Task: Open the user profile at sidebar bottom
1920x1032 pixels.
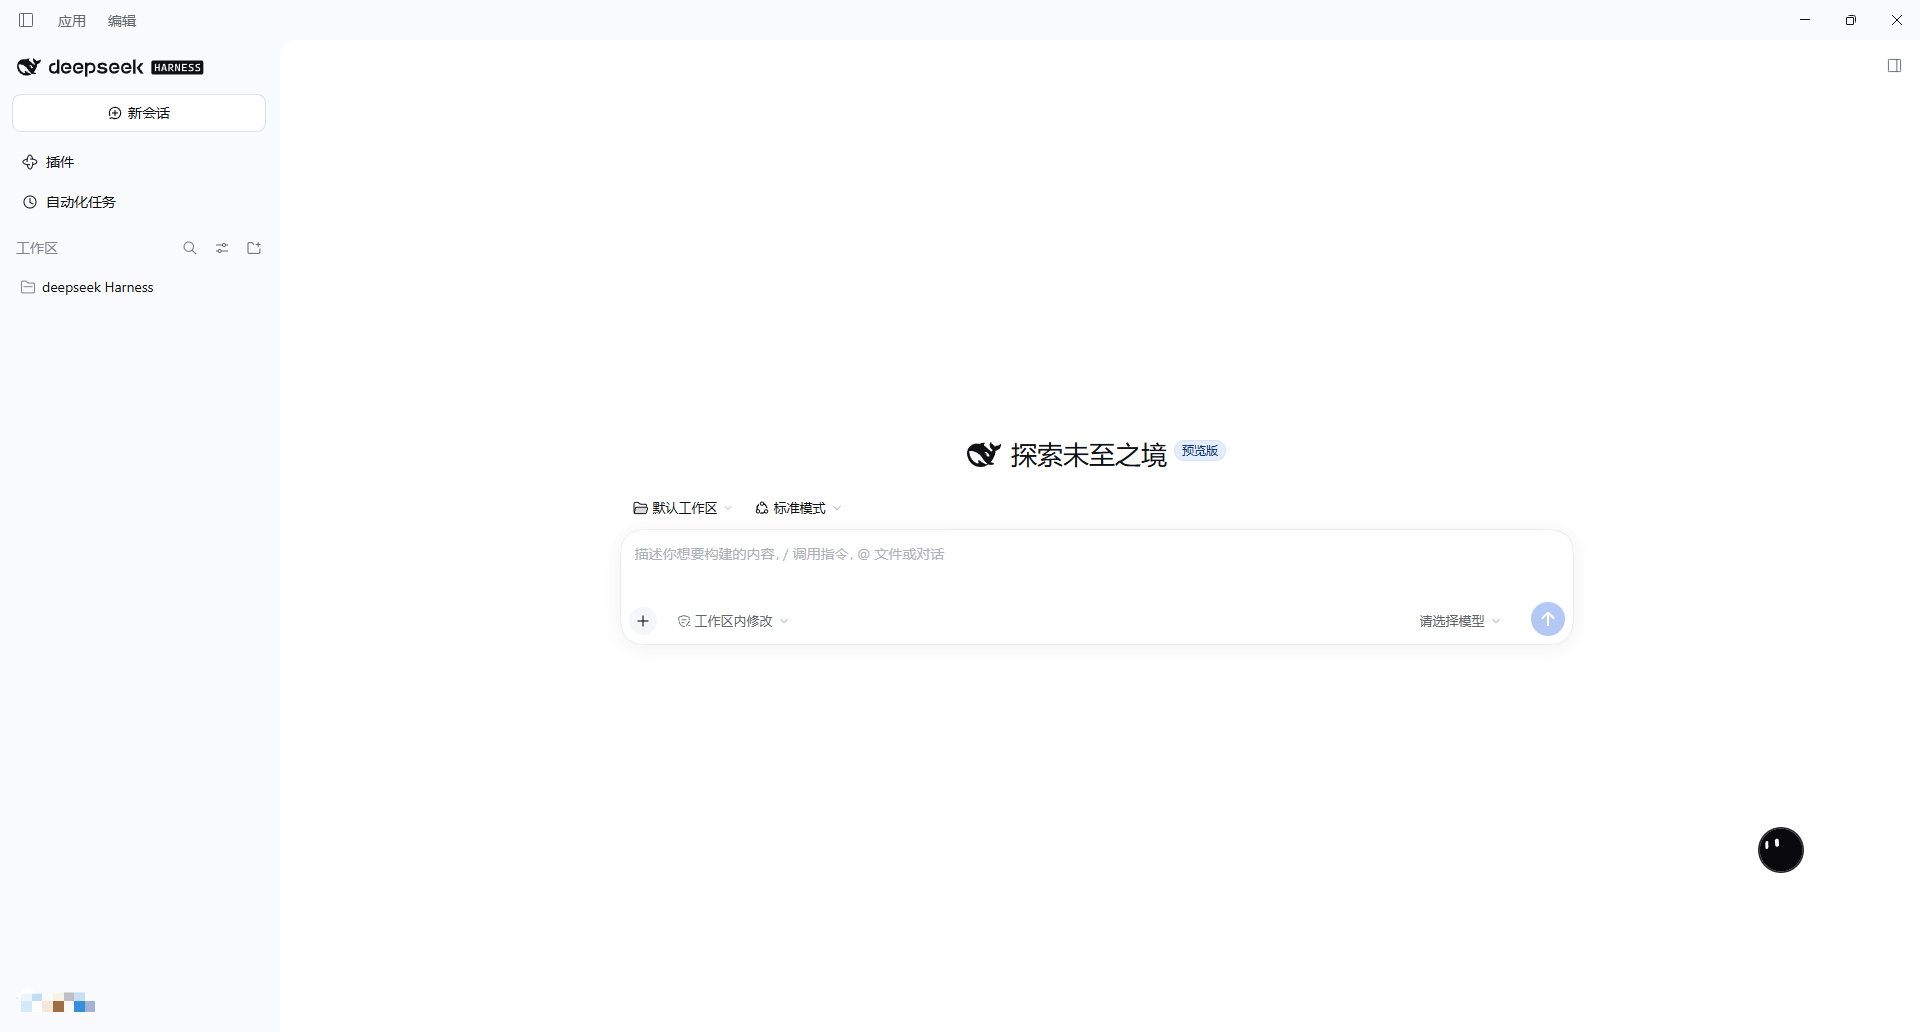Action: point(58,1002)
